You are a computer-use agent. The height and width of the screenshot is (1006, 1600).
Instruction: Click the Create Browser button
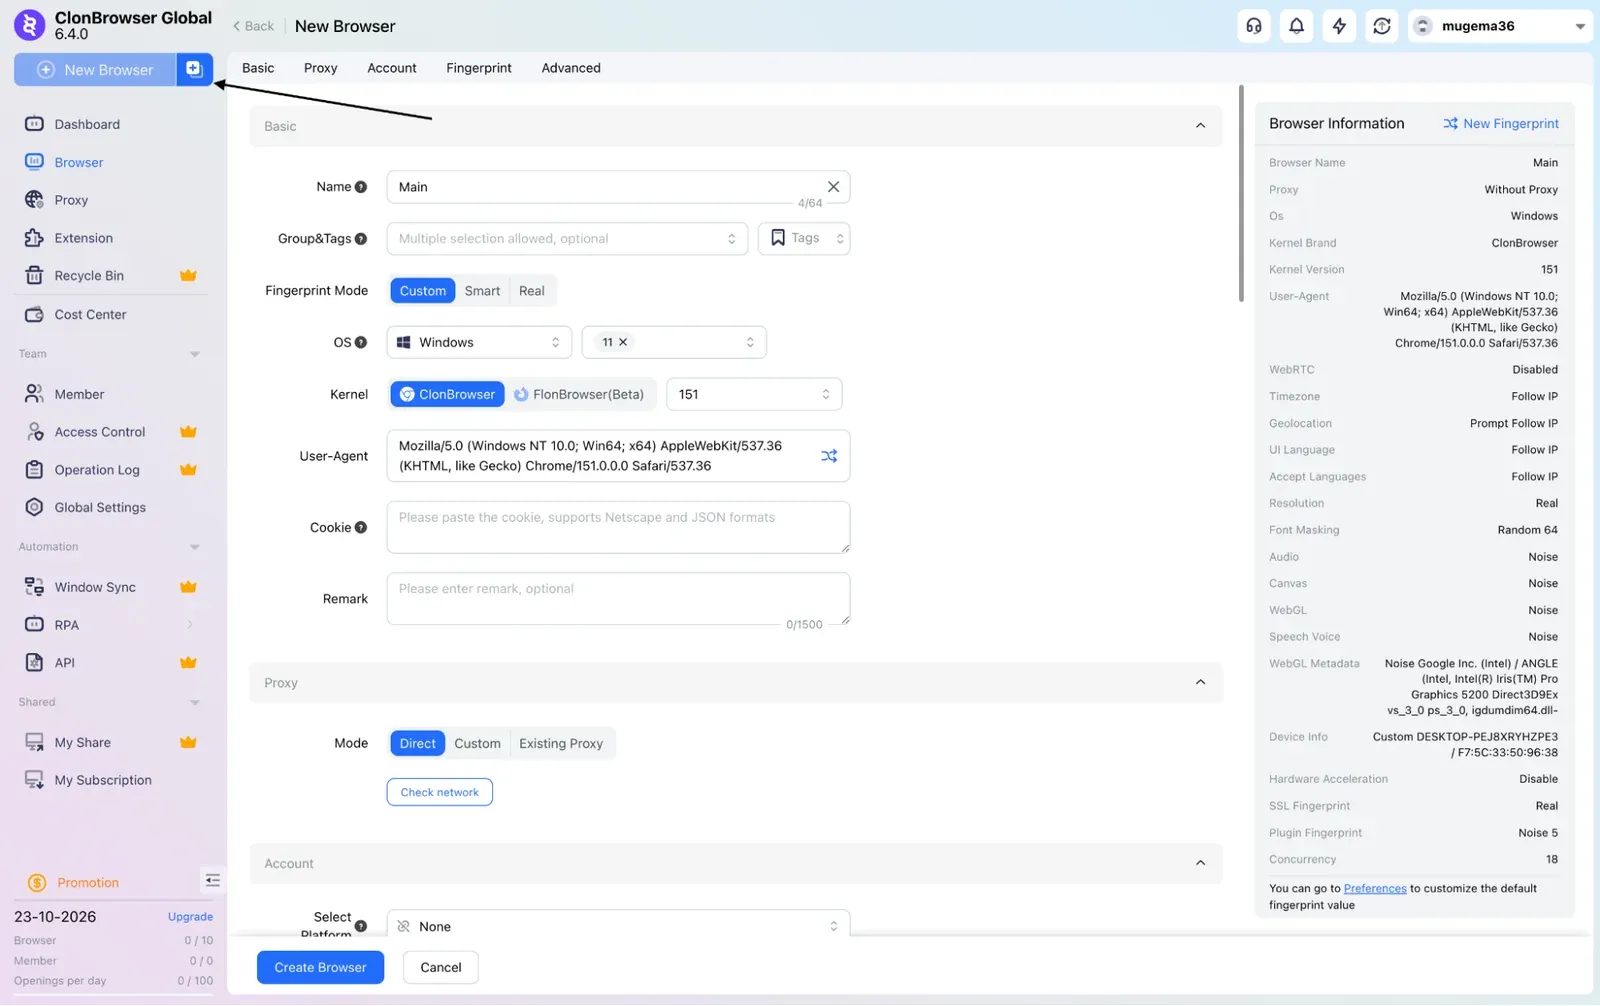(x=320, y=967)
